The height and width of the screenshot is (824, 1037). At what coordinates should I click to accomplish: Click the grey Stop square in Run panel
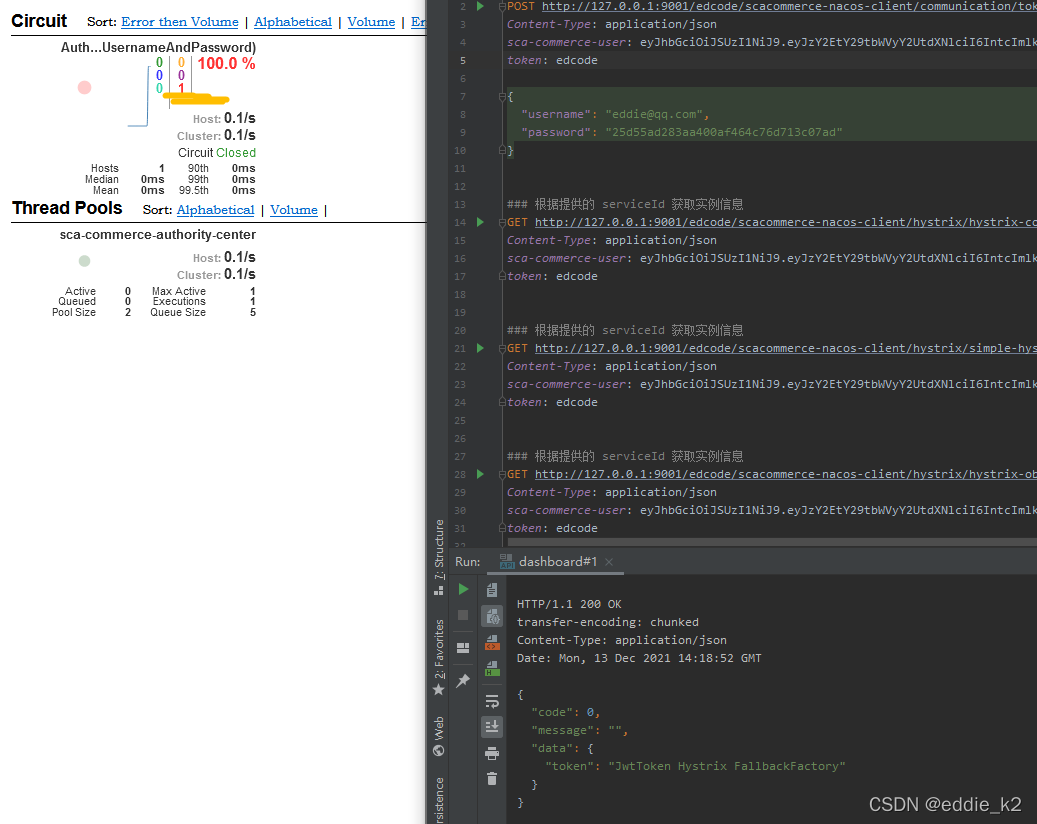(x=463, y=615)
